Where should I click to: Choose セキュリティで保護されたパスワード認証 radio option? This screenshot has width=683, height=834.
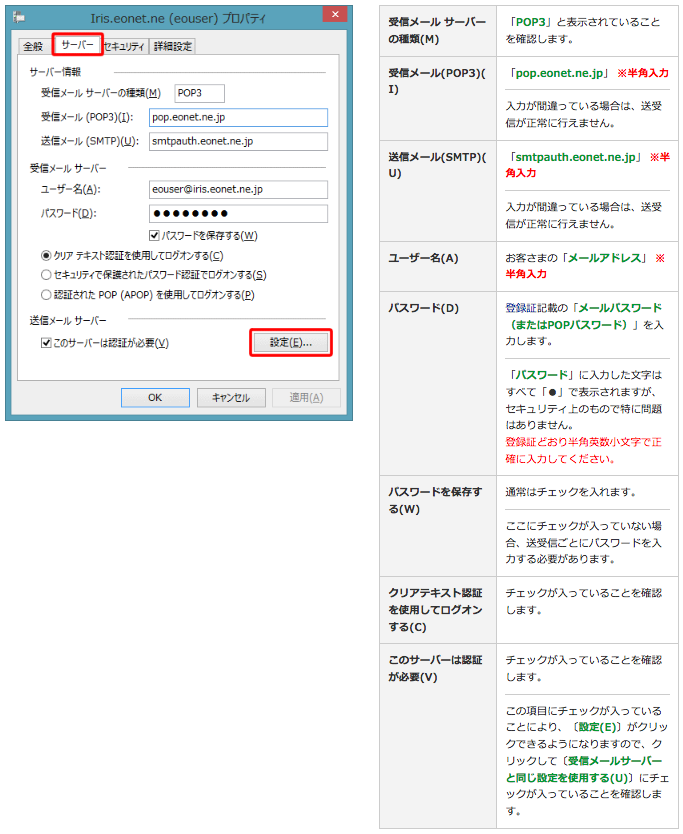click(46, 275)
